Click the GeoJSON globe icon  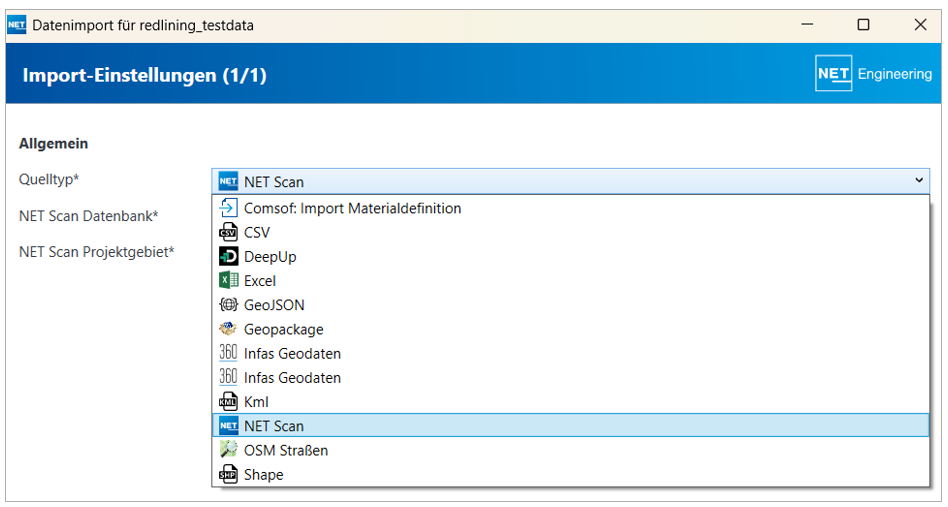pyautogui.click(x=228, y=305)
